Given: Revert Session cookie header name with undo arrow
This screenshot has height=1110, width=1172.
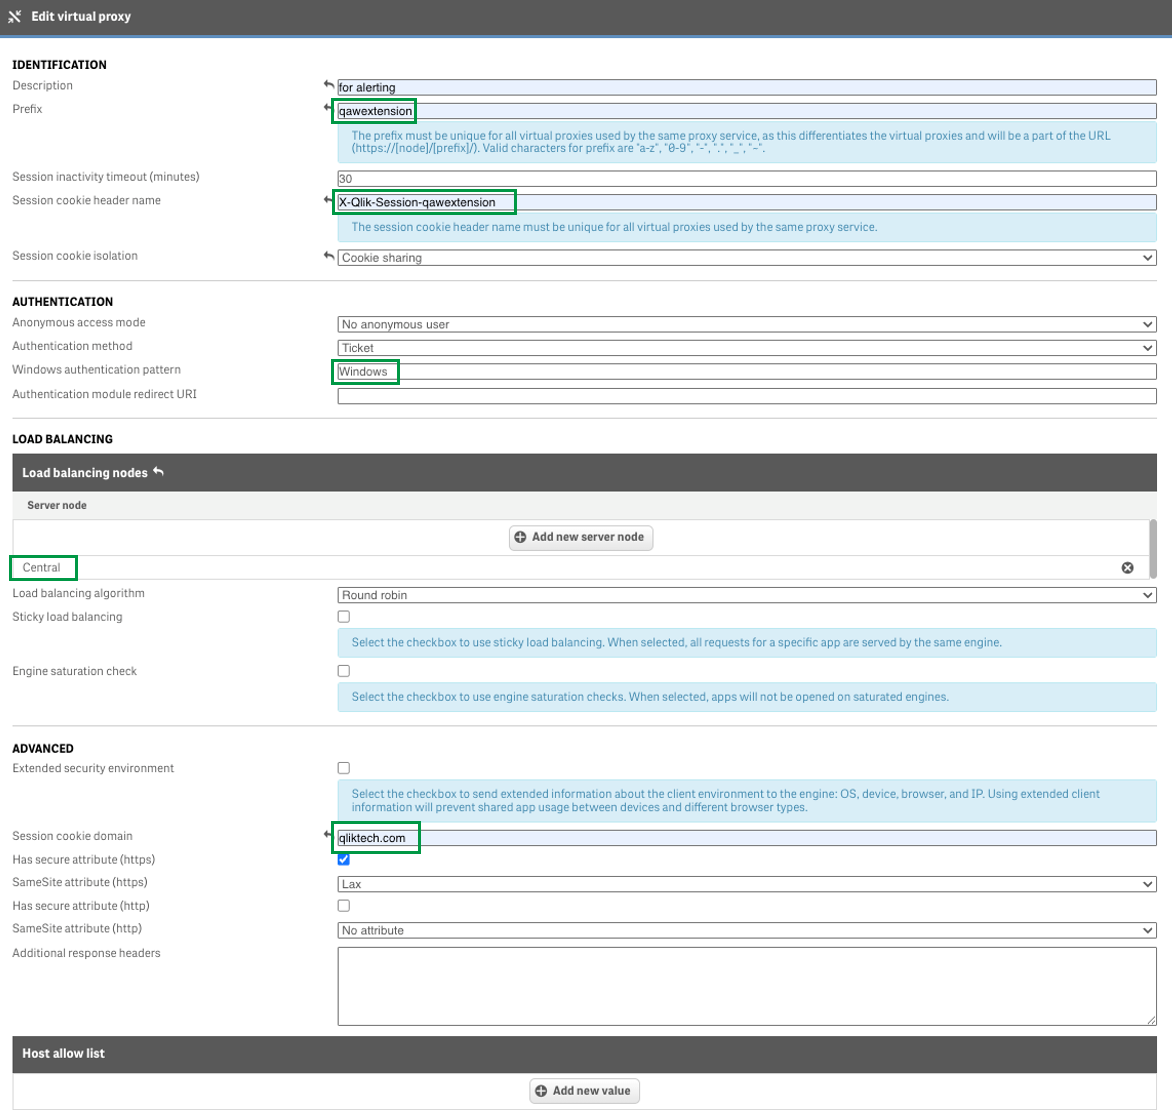Looking at the screenshot, I should (x=328, y=197).
